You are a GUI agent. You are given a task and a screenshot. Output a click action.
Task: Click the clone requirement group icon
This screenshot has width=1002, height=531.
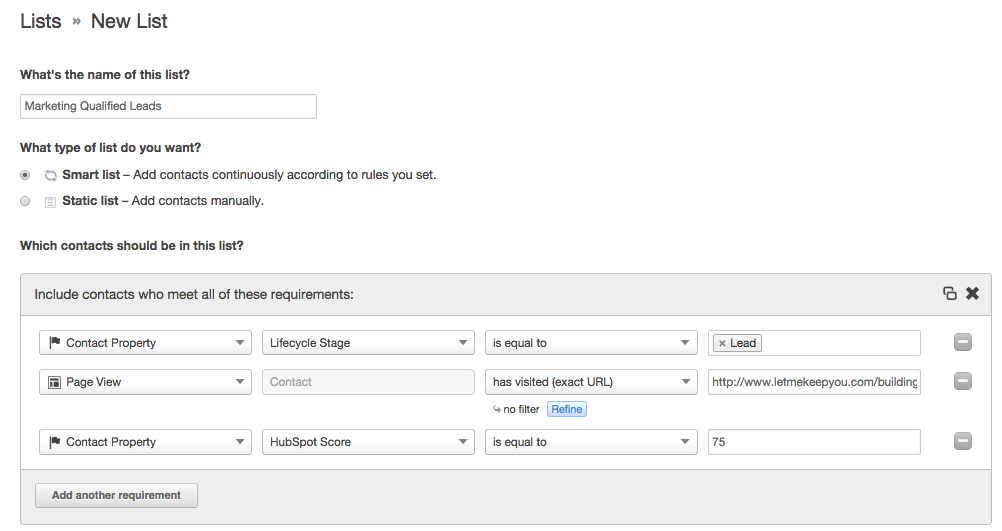coord(949,293)
